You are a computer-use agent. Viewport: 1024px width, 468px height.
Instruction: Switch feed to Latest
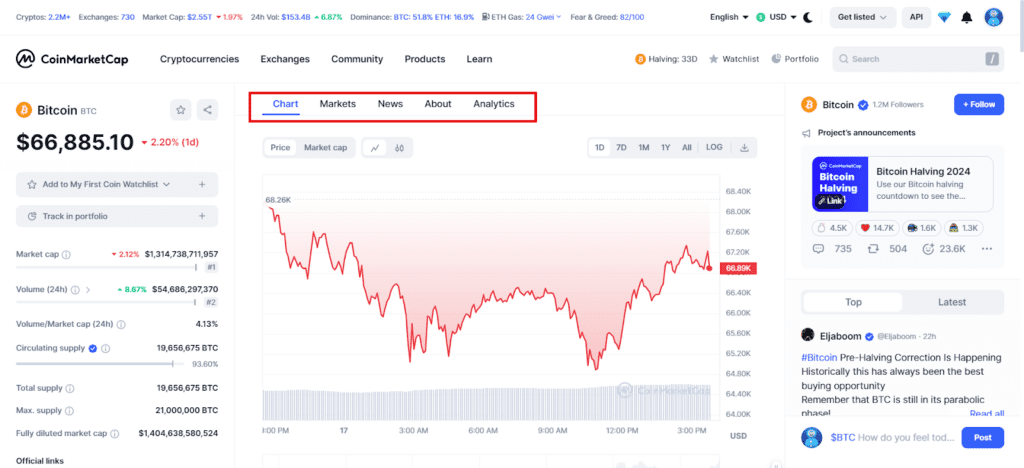pos(952,302)
